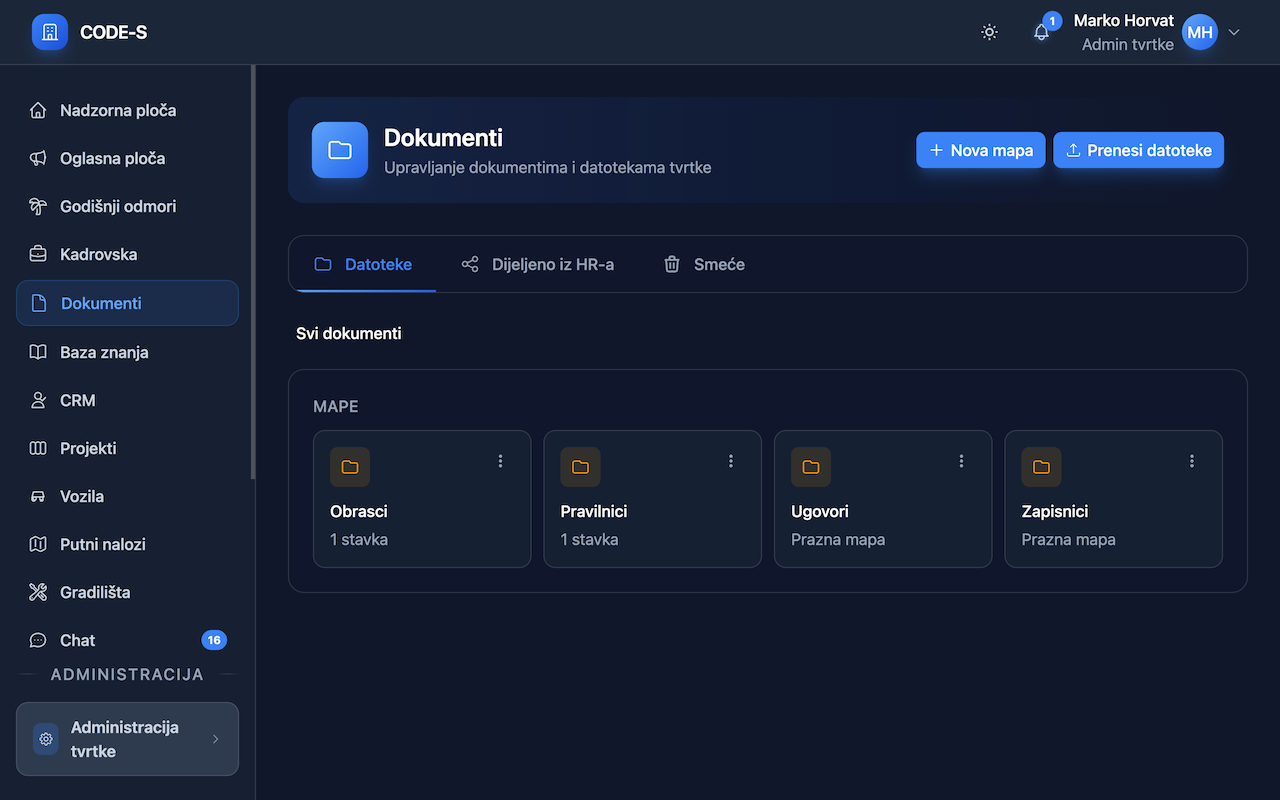Open options menu for Zapisnici folder

pyautogui.click(x=1192, y=461)
